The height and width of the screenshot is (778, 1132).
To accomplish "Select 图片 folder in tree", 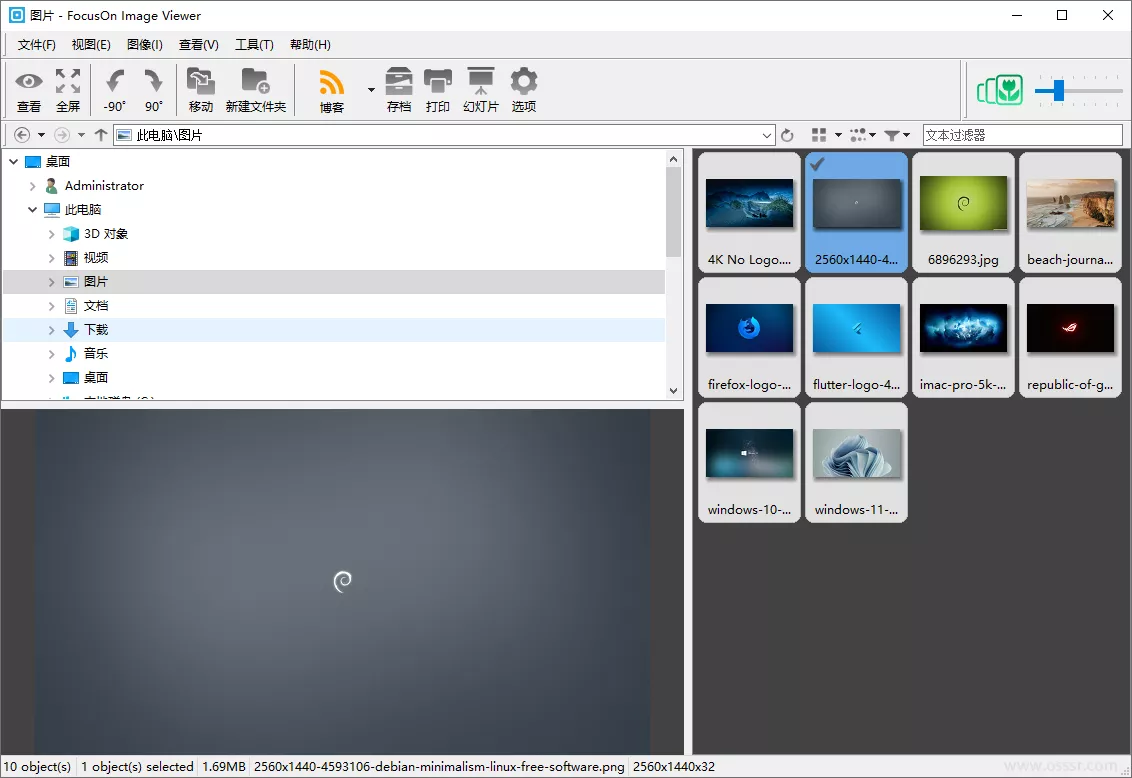I will click(95, 281).
